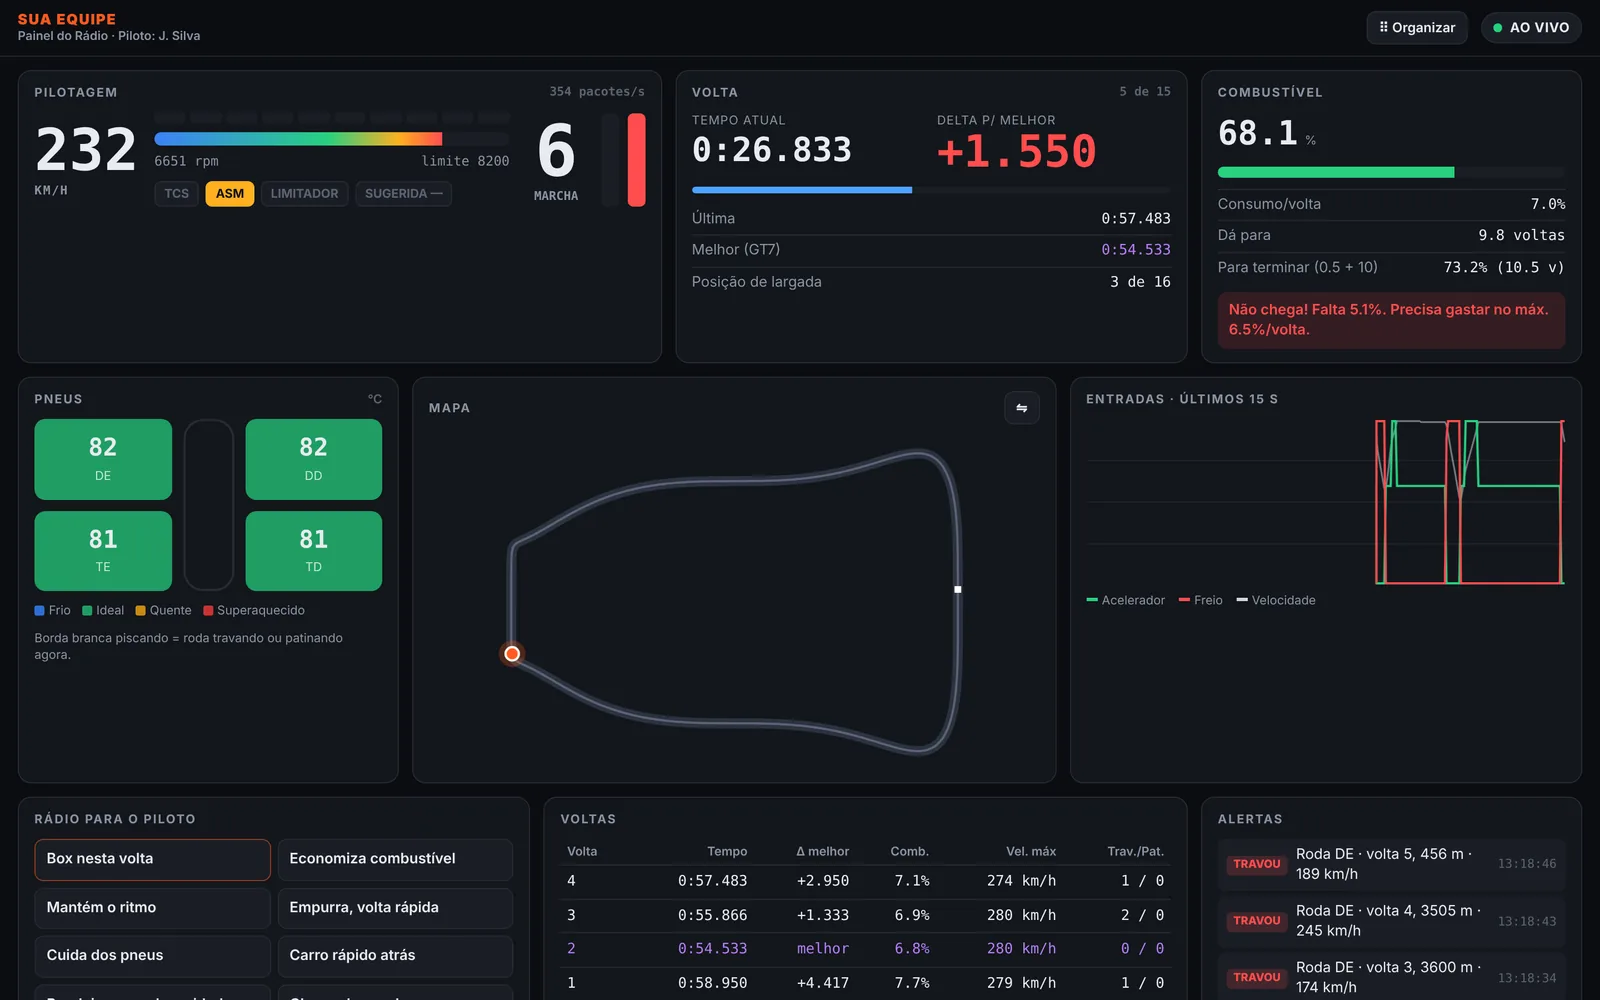The height and width of the screenshot is (1000, 1600).
Task: Click the DE front-left tyre temperature tile
Action: point(103,459)
